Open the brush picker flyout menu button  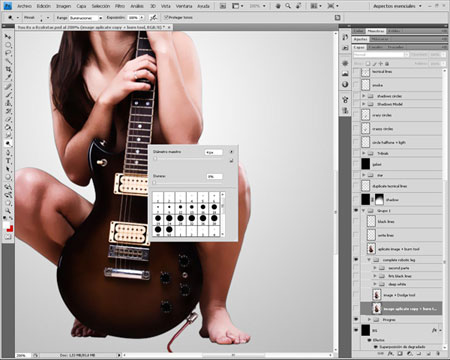231,152
